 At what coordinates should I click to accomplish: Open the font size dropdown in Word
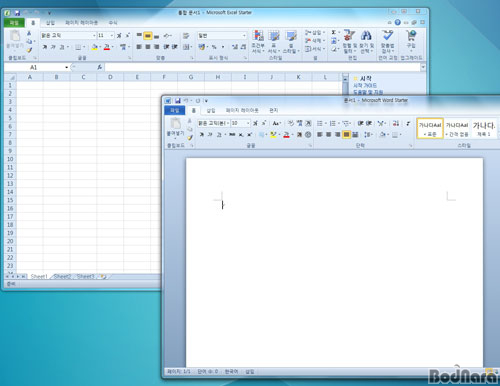[248, 123]
